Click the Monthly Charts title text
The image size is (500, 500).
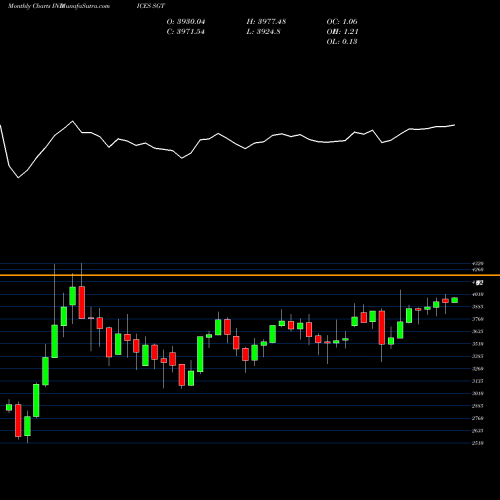click(28, 6)
